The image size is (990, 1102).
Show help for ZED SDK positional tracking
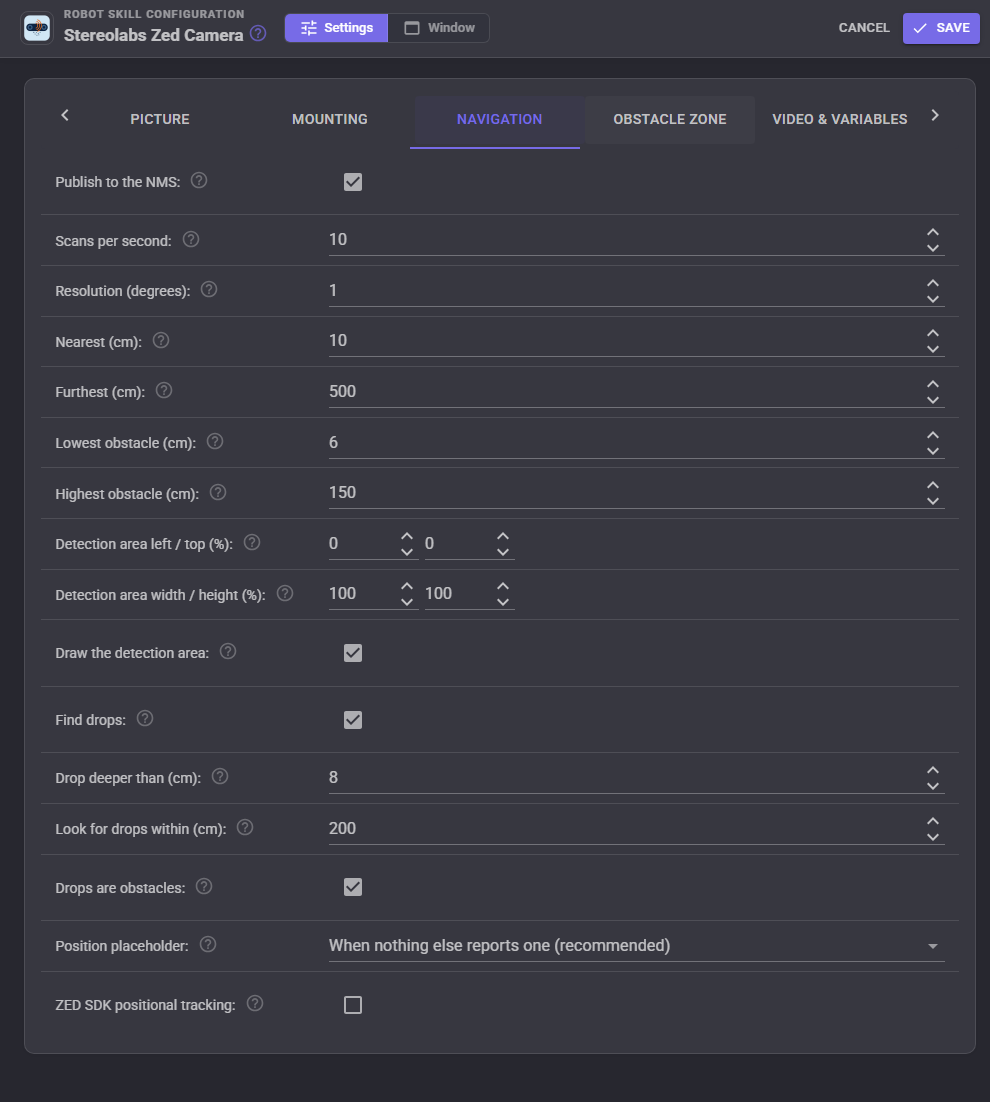point(255,1004)
